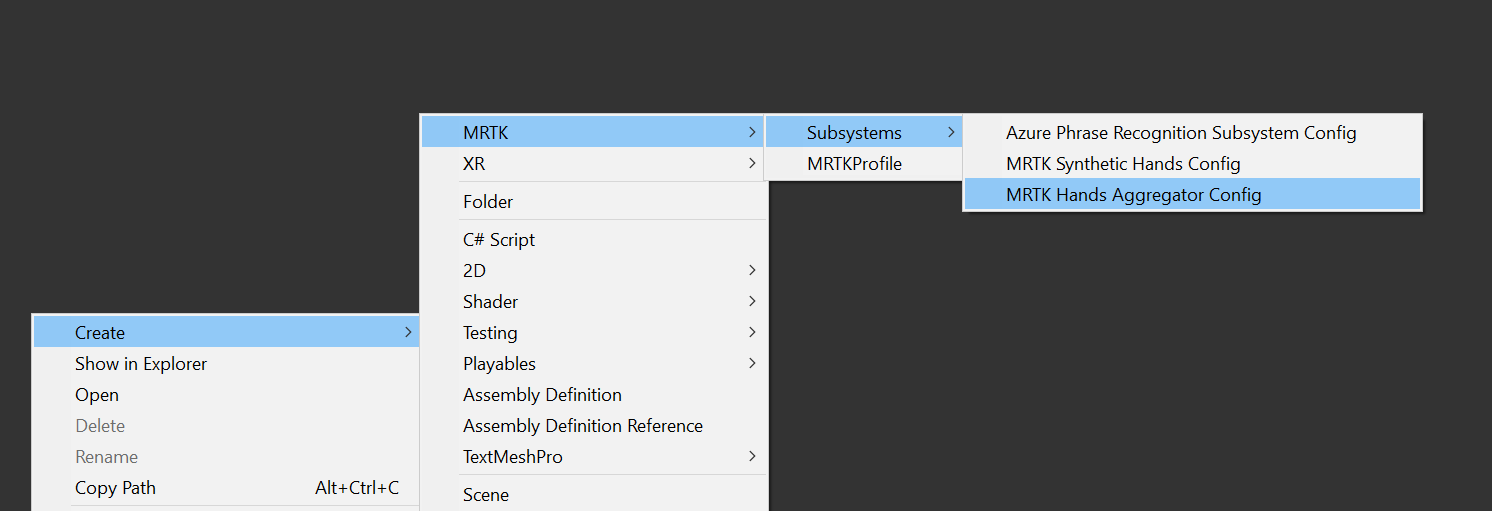This screenshot has width=1492, height=511.
Task: Select Copy Path entry
Action: tap(226, 487)
